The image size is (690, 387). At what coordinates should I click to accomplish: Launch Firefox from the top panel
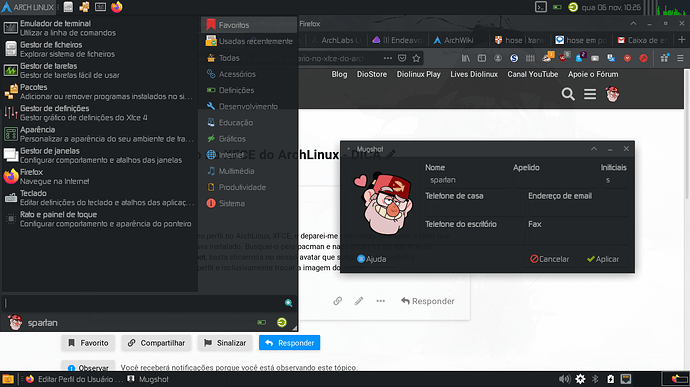(x=117, y=7)
